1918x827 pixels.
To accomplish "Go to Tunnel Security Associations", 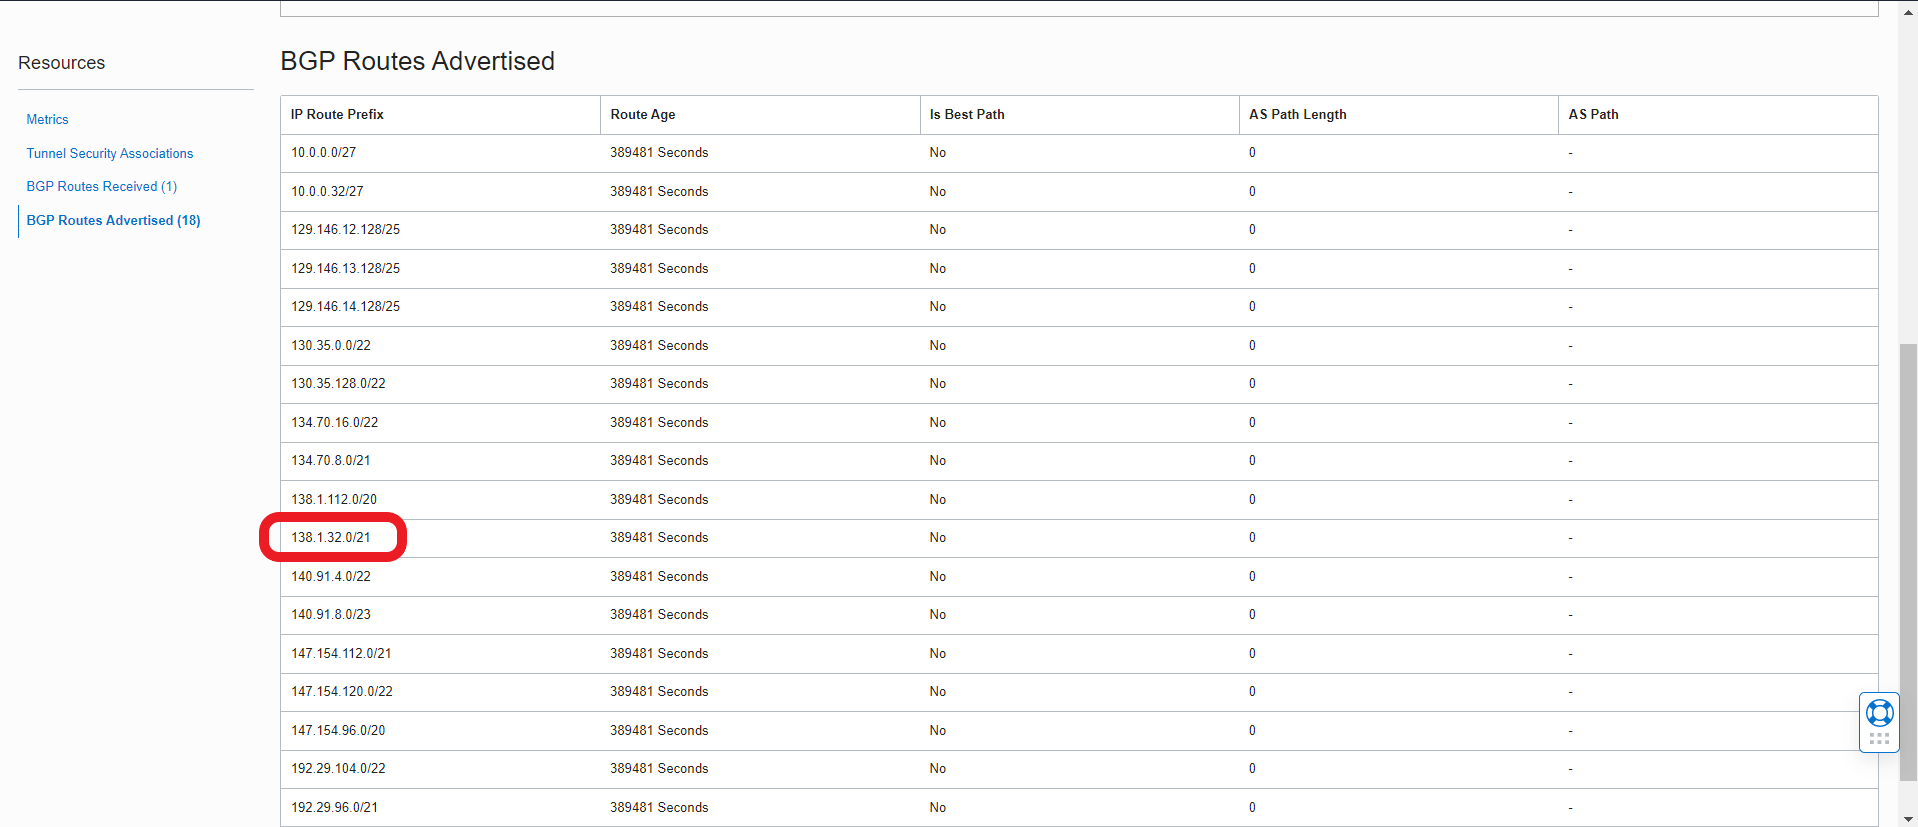I will pyautogui.click(x=110, y=153).
